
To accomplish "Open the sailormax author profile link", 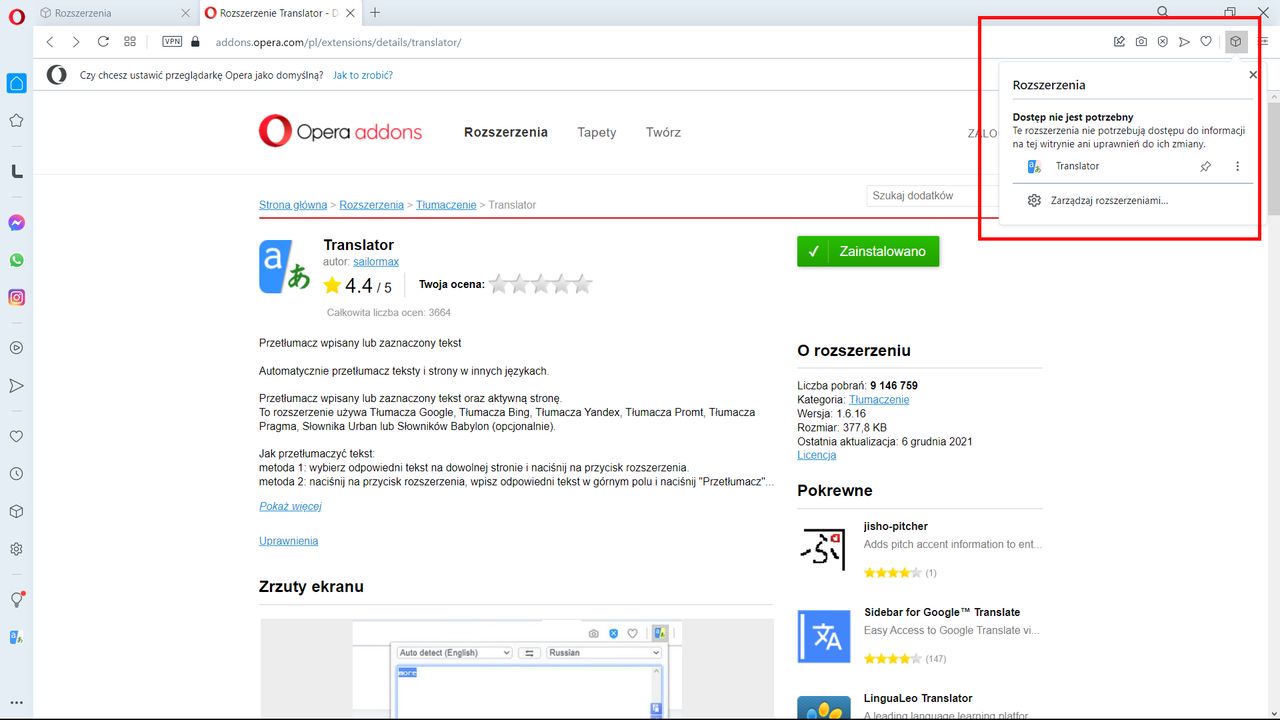I will 376,261.
